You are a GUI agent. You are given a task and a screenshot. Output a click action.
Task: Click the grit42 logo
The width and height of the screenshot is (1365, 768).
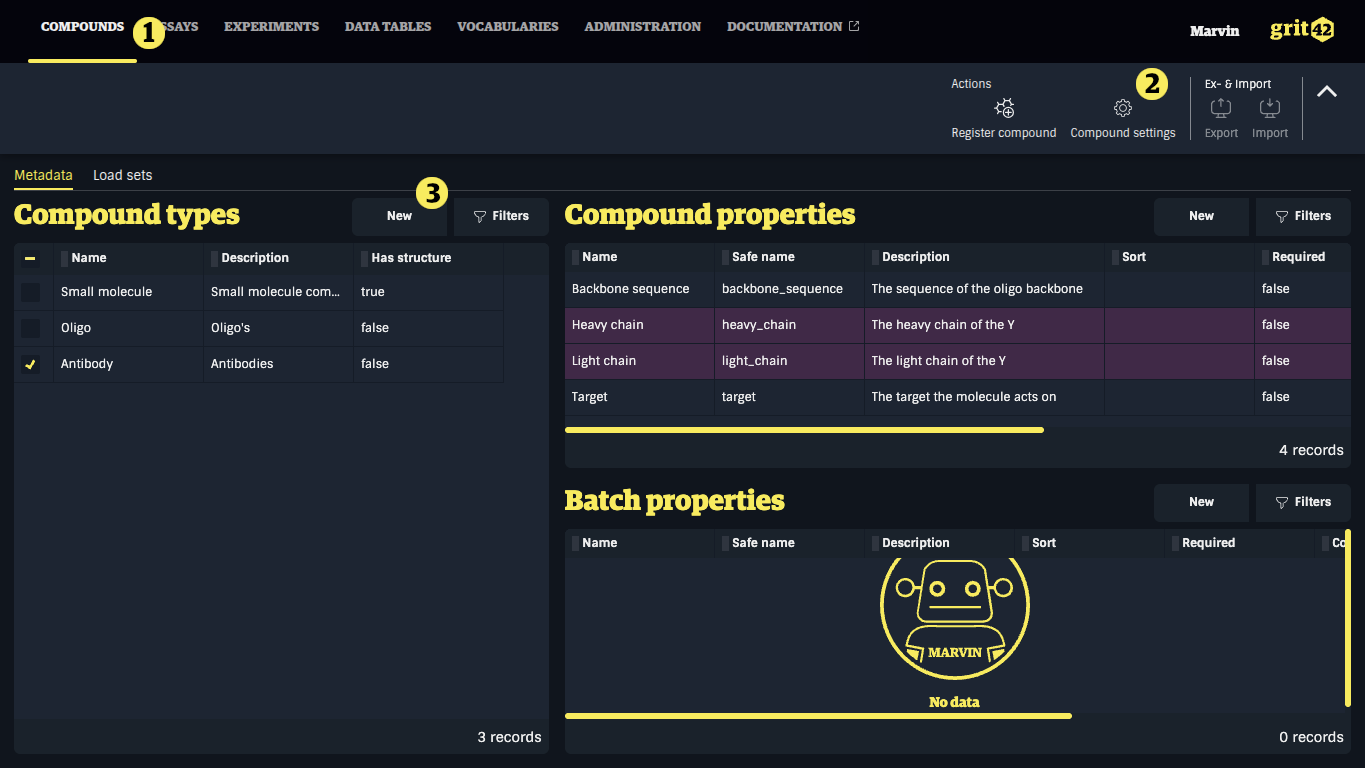[x=1301, y=30]
